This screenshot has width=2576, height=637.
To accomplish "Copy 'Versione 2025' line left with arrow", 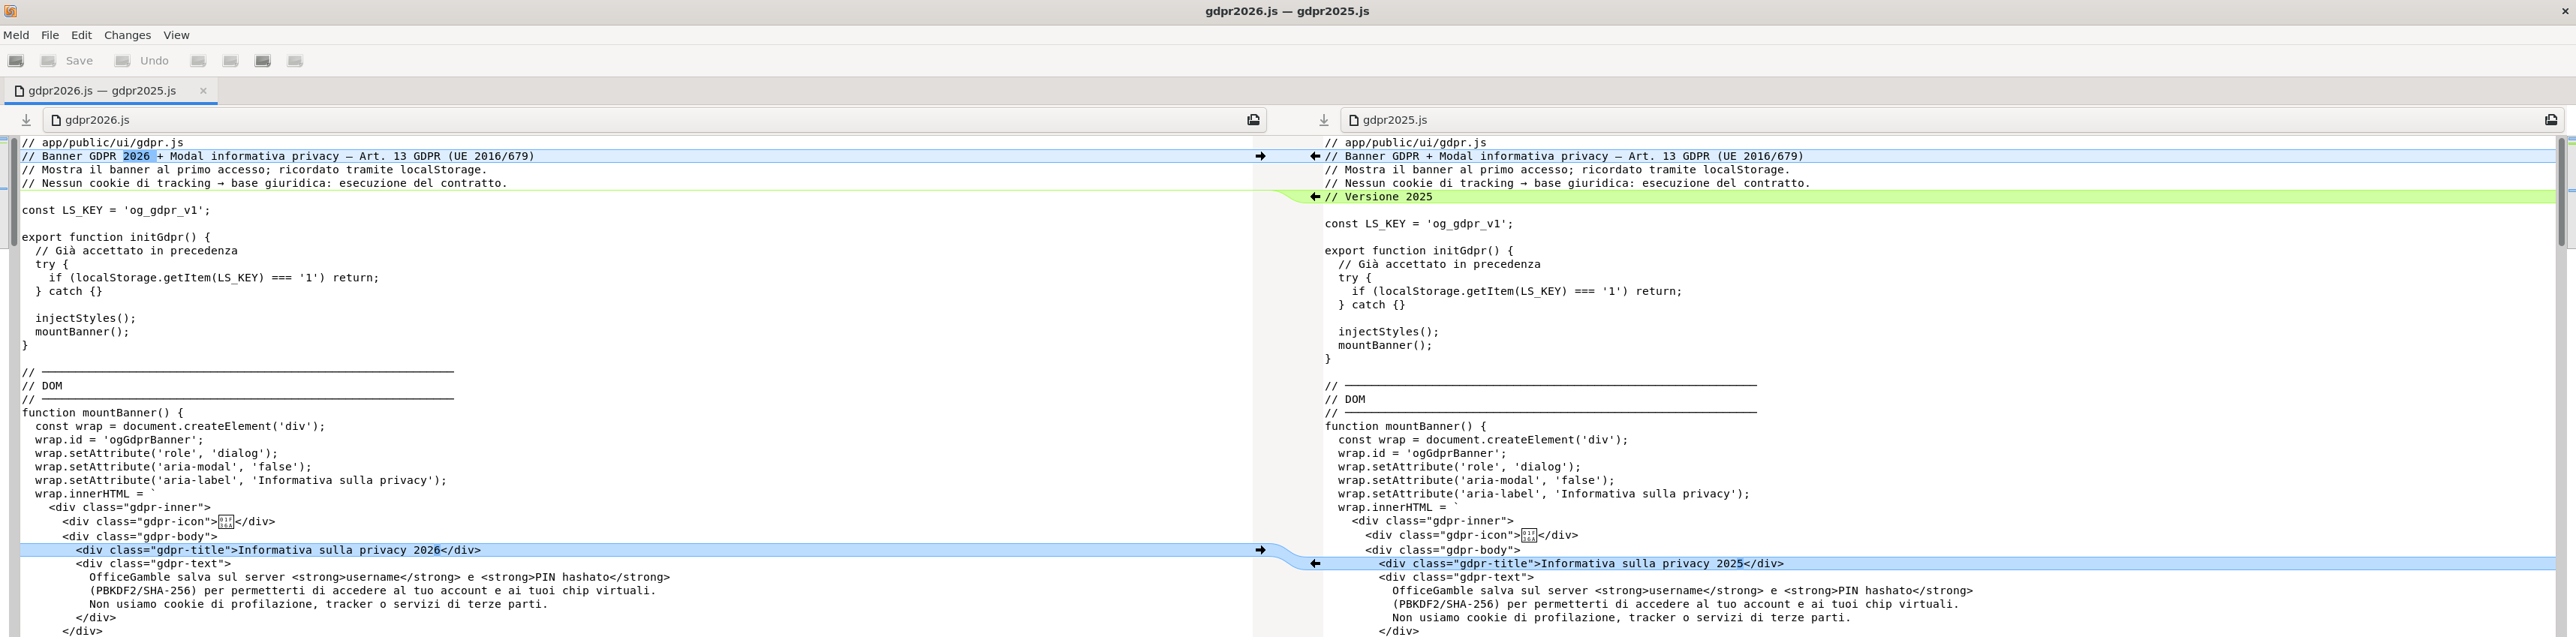I will pos(1315,197).
